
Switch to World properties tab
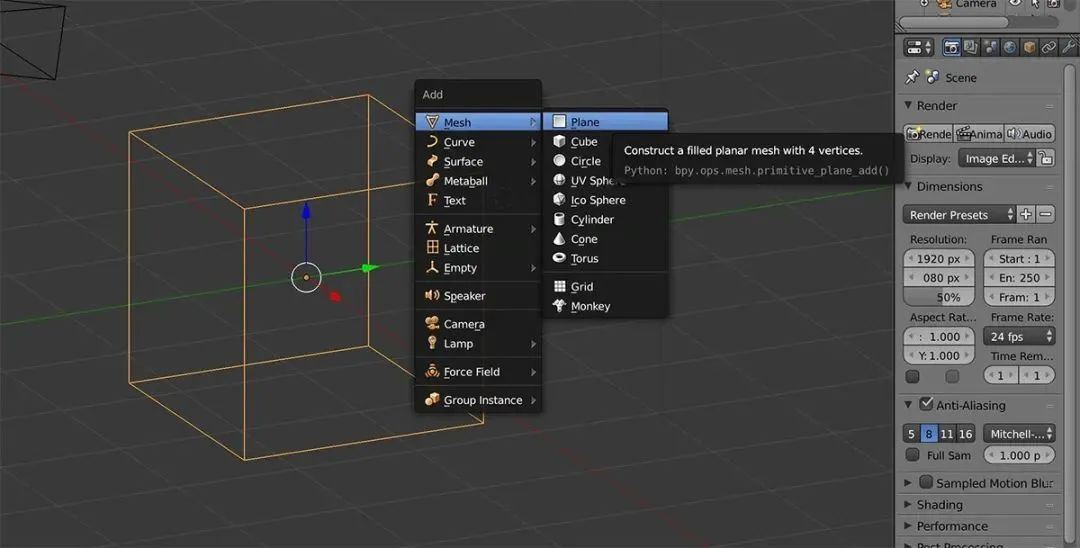1010,48
